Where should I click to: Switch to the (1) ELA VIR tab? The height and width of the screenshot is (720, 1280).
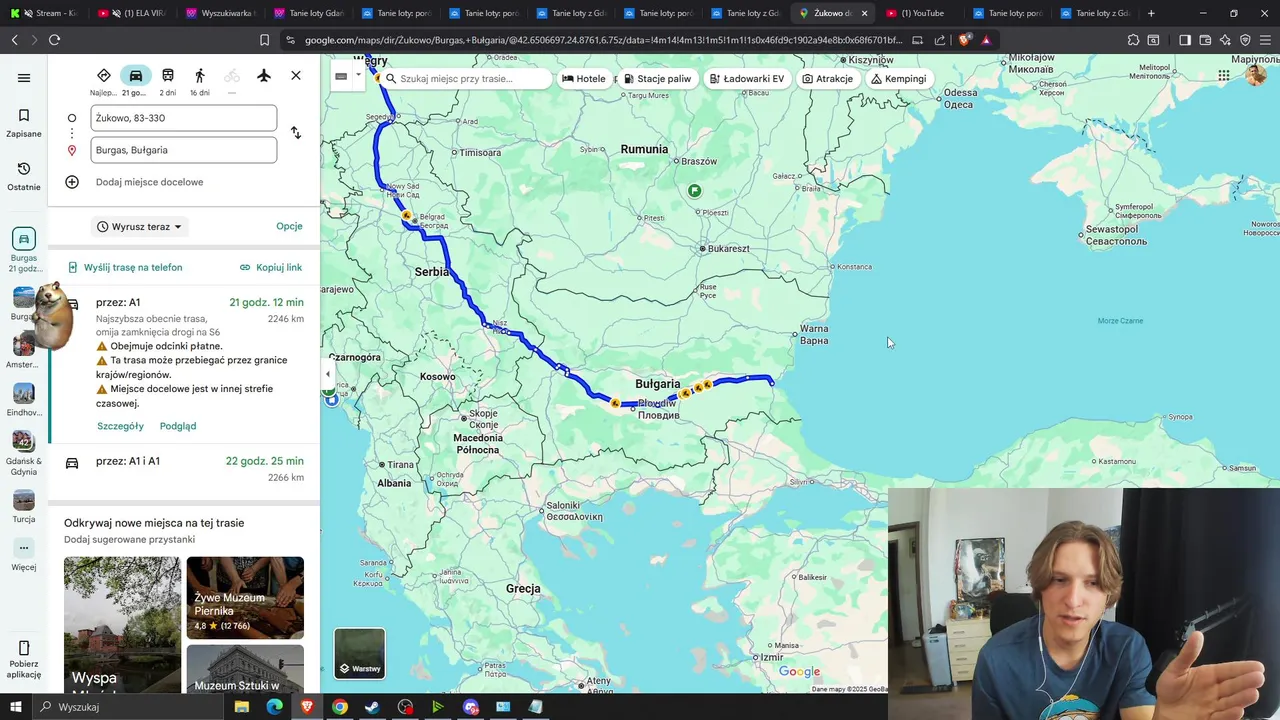(132, 13)
